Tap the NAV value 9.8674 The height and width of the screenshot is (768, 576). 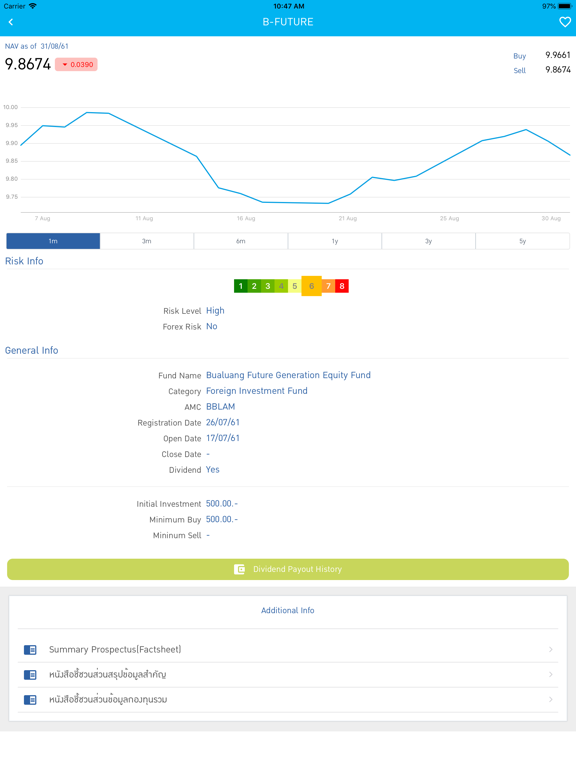[28, 64]
